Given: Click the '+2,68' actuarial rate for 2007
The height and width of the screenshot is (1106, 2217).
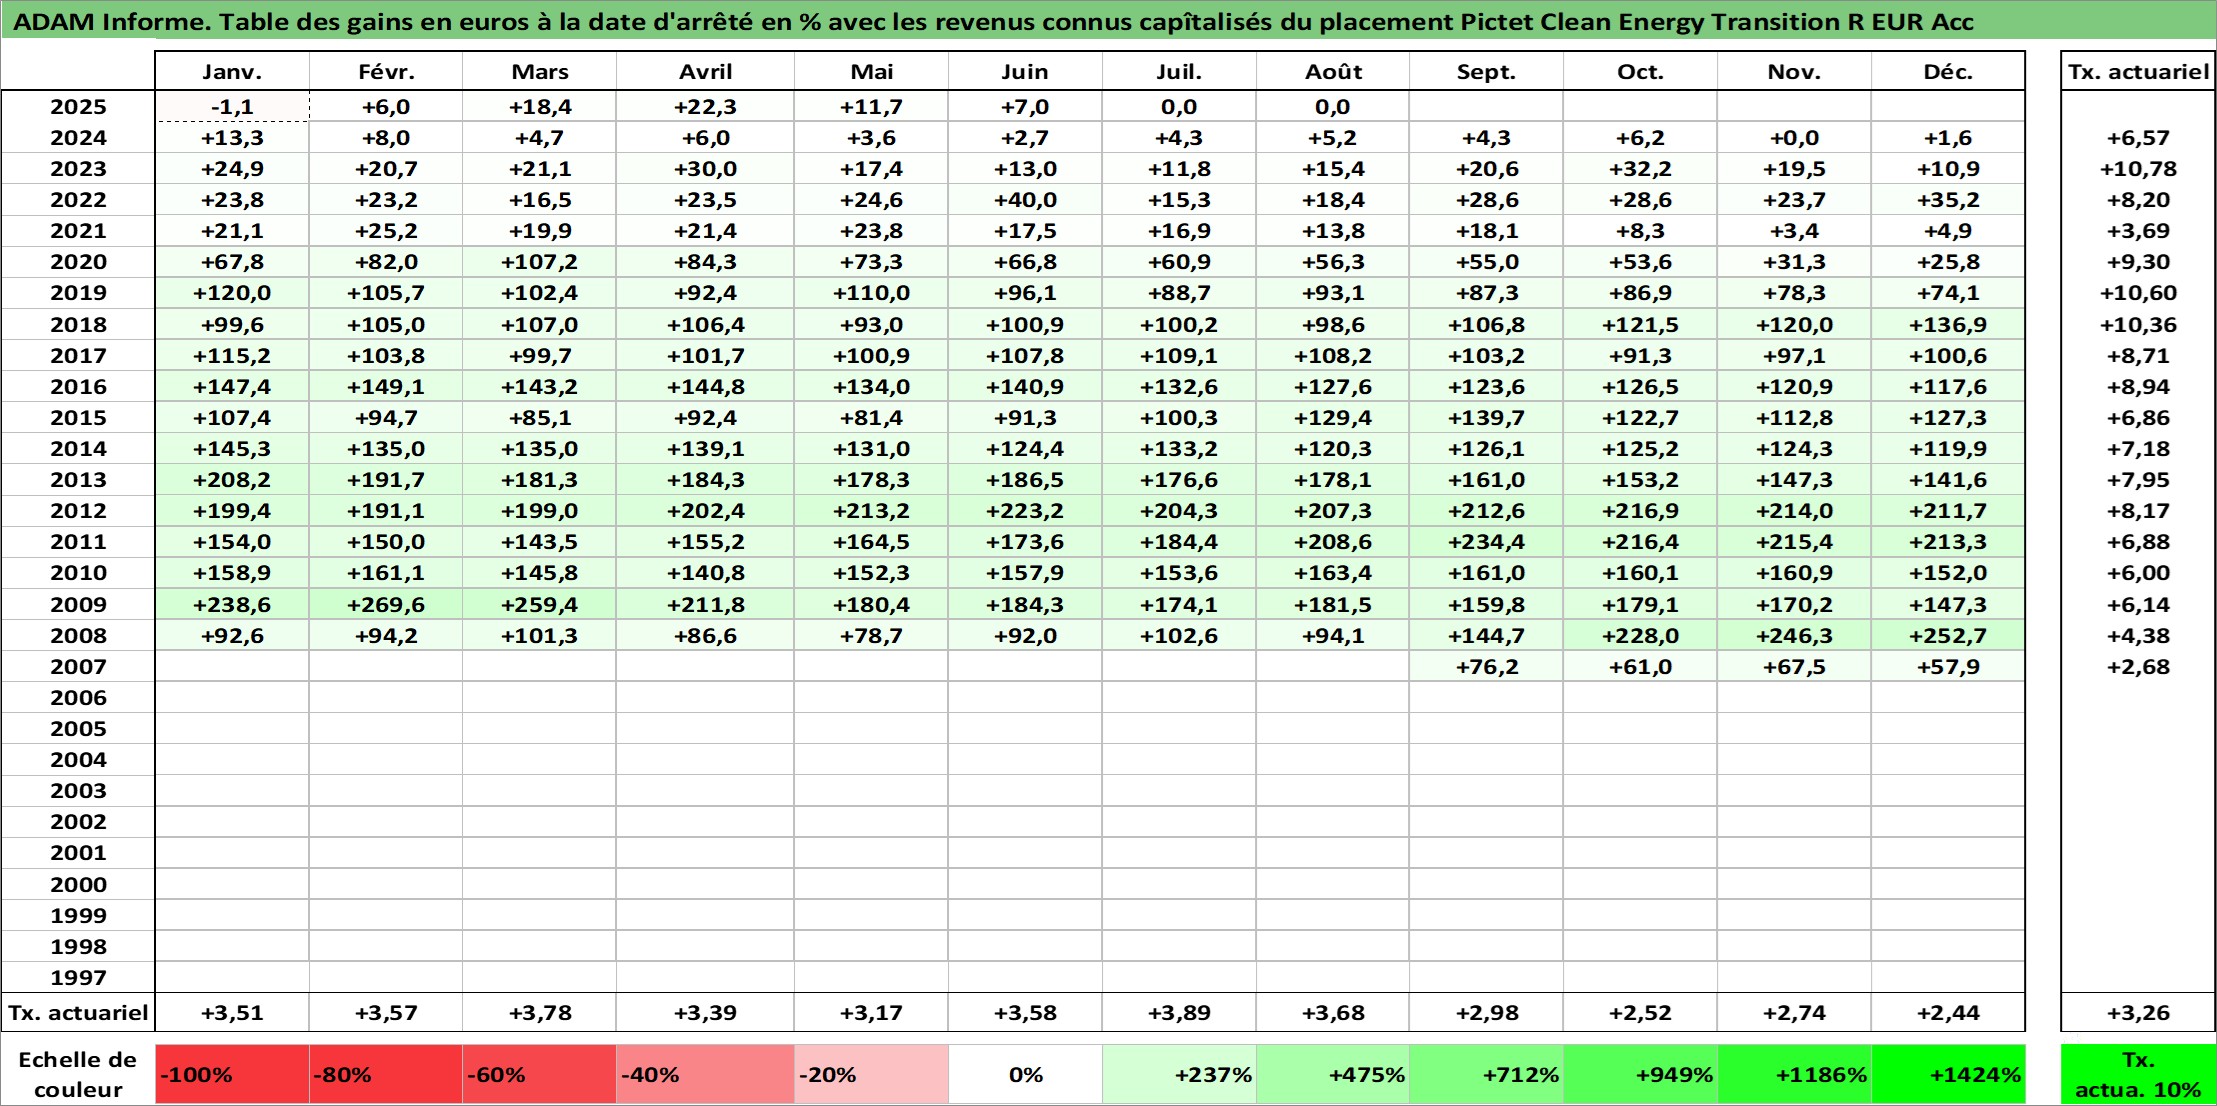Looking at the screenshot, I should coord(2138,666).
